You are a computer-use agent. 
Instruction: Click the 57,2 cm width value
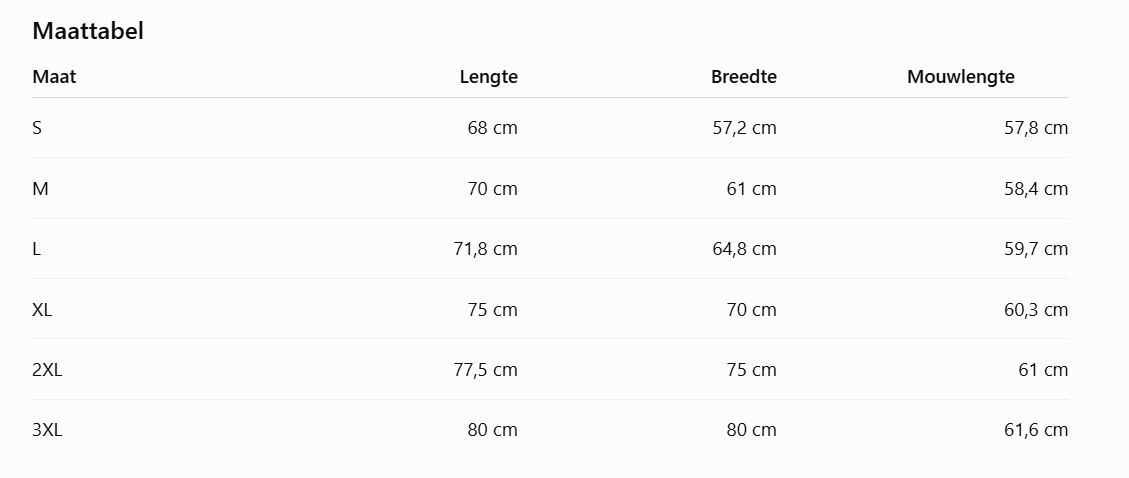(745, 128)
